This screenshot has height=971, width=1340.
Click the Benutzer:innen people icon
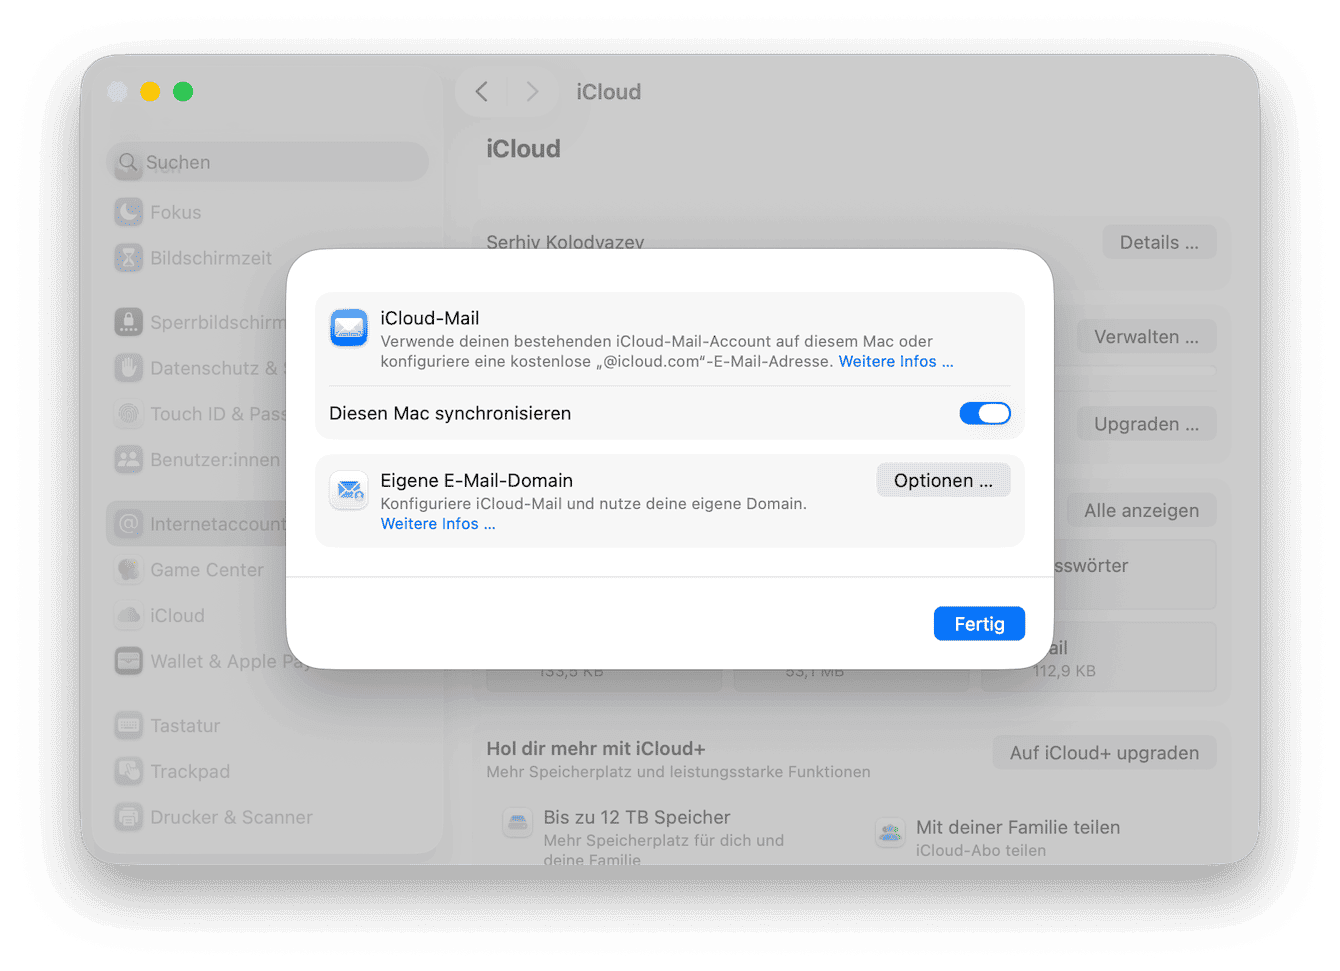pos(129,460)
